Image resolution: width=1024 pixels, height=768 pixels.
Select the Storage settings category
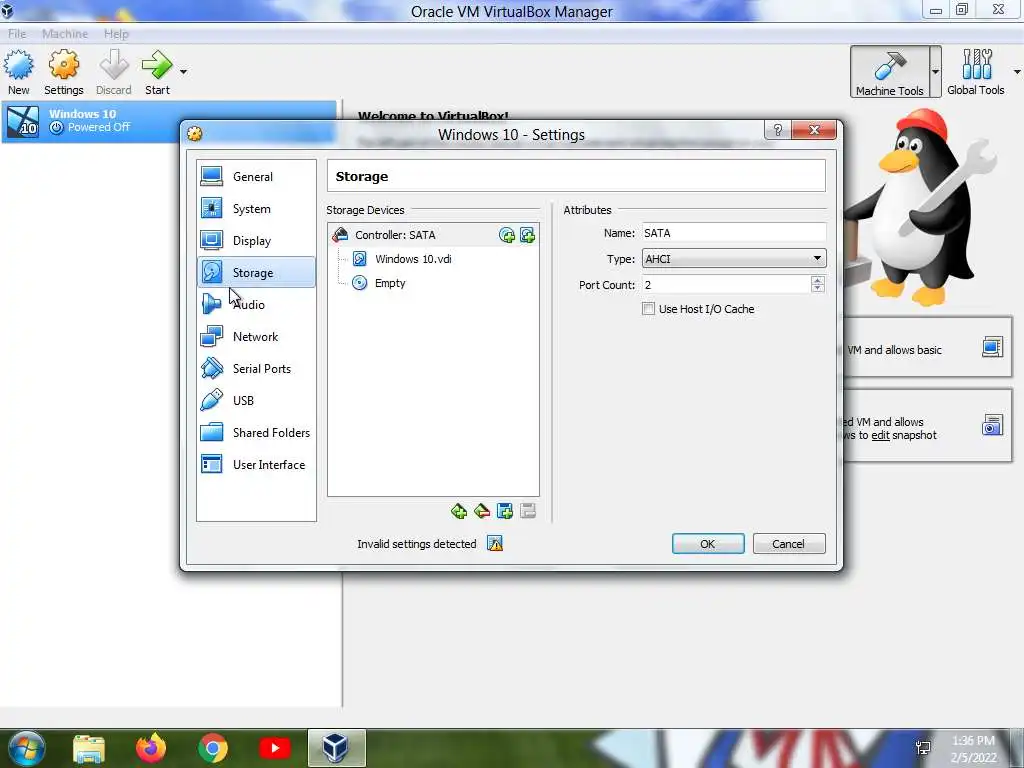tap(256, 272)
